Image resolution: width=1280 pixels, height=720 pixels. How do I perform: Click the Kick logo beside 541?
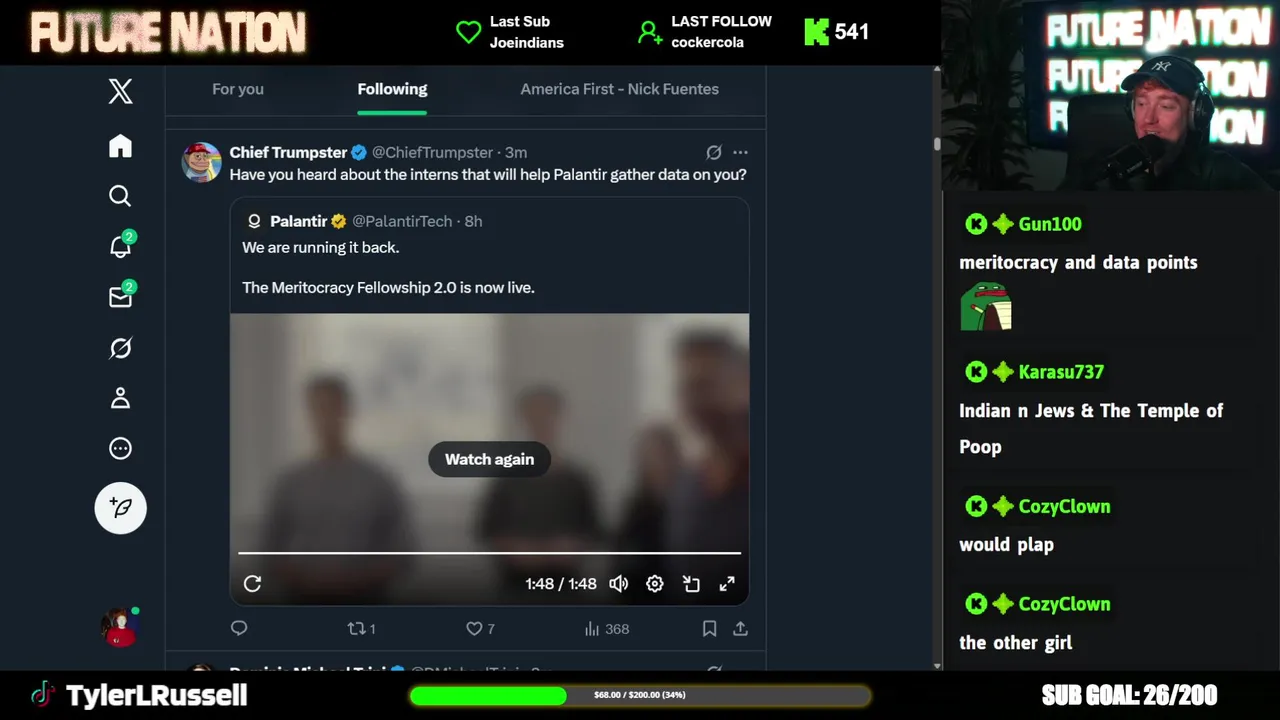[x=816, y=32]
